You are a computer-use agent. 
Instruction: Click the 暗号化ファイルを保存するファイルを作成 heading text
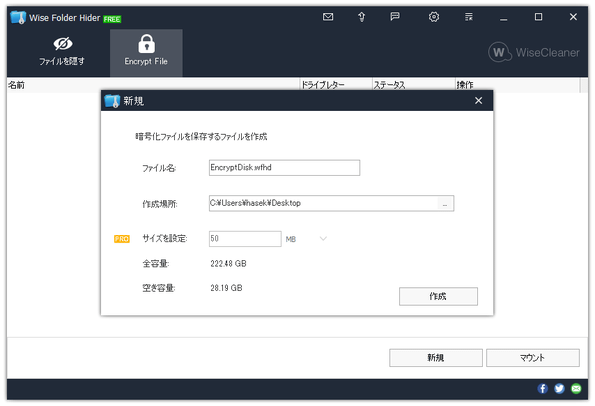(x=201, y=137)
